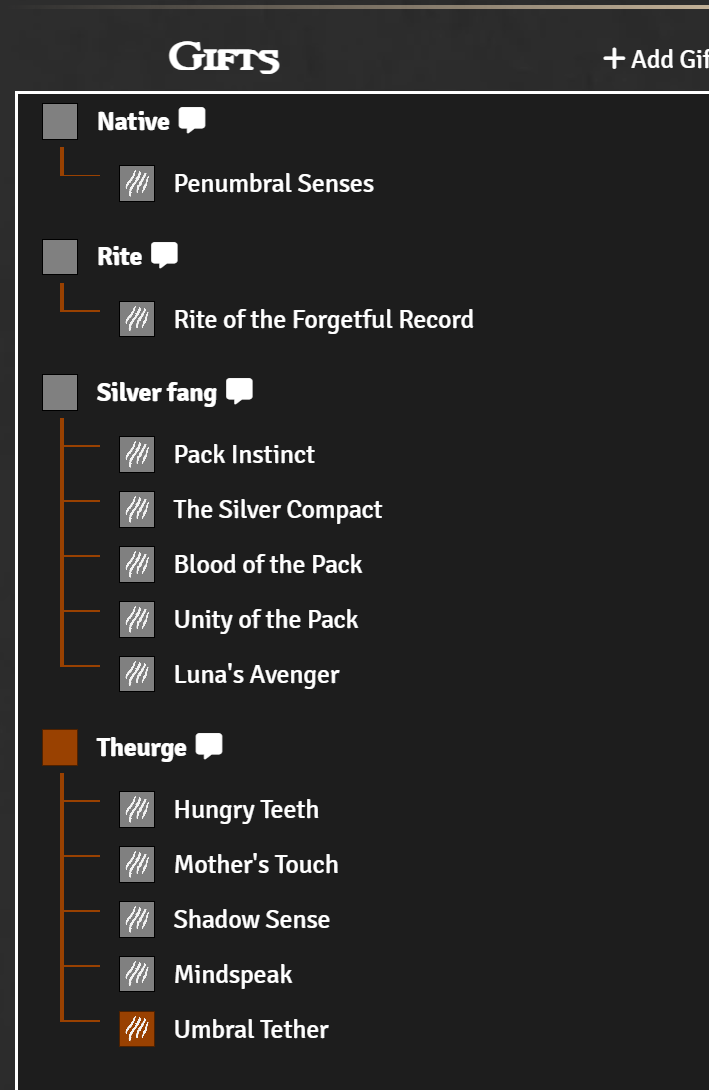Collapse the Silver fang gift group
Image resolution: width=709 pixels, height=1090 pixels.
pos(156,393)
